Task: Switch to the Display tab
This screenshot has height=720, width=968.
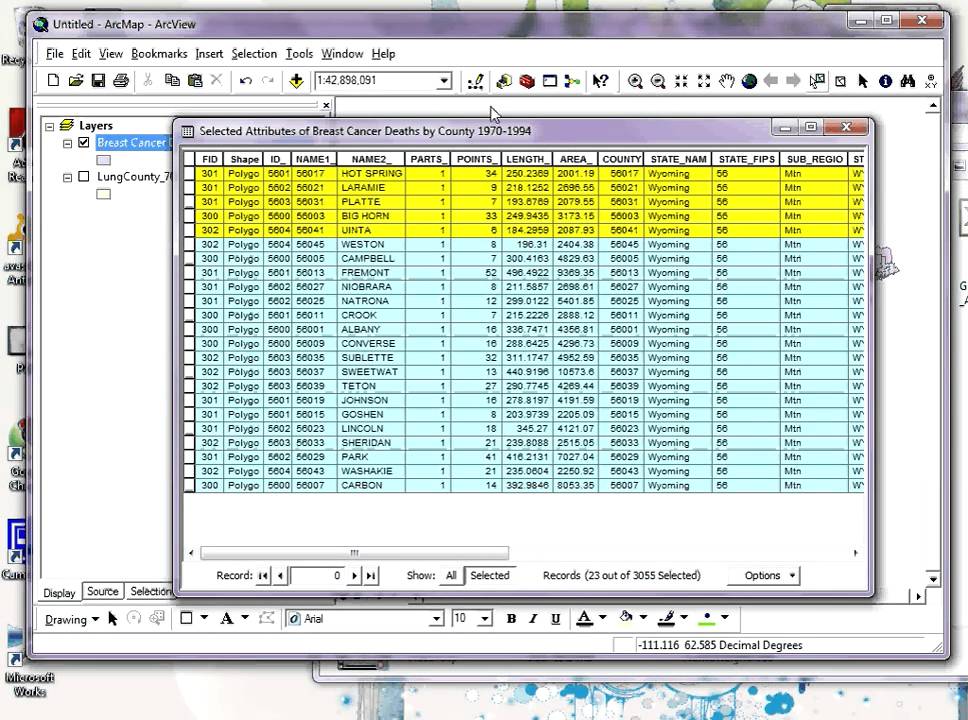Action: click(x=59, y=593)
